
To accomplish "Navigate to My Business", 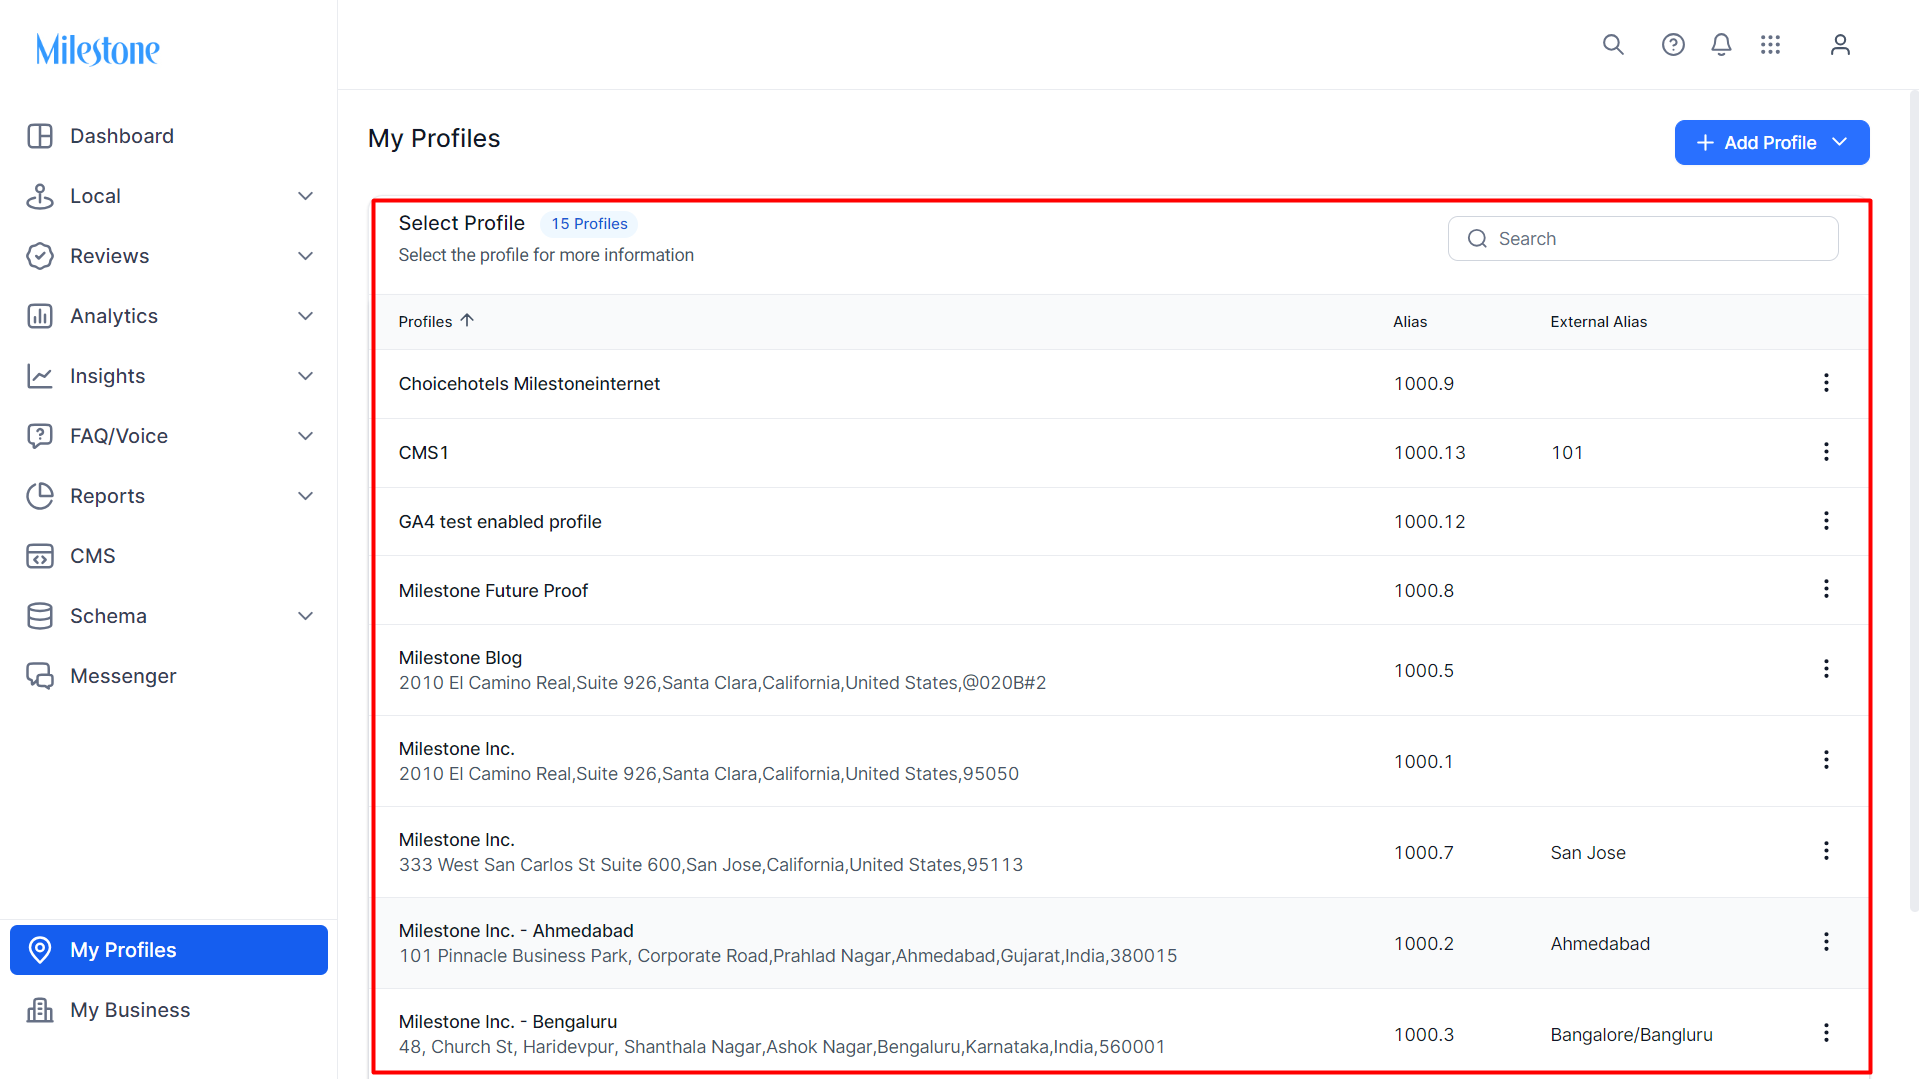I will (169, 1010).
